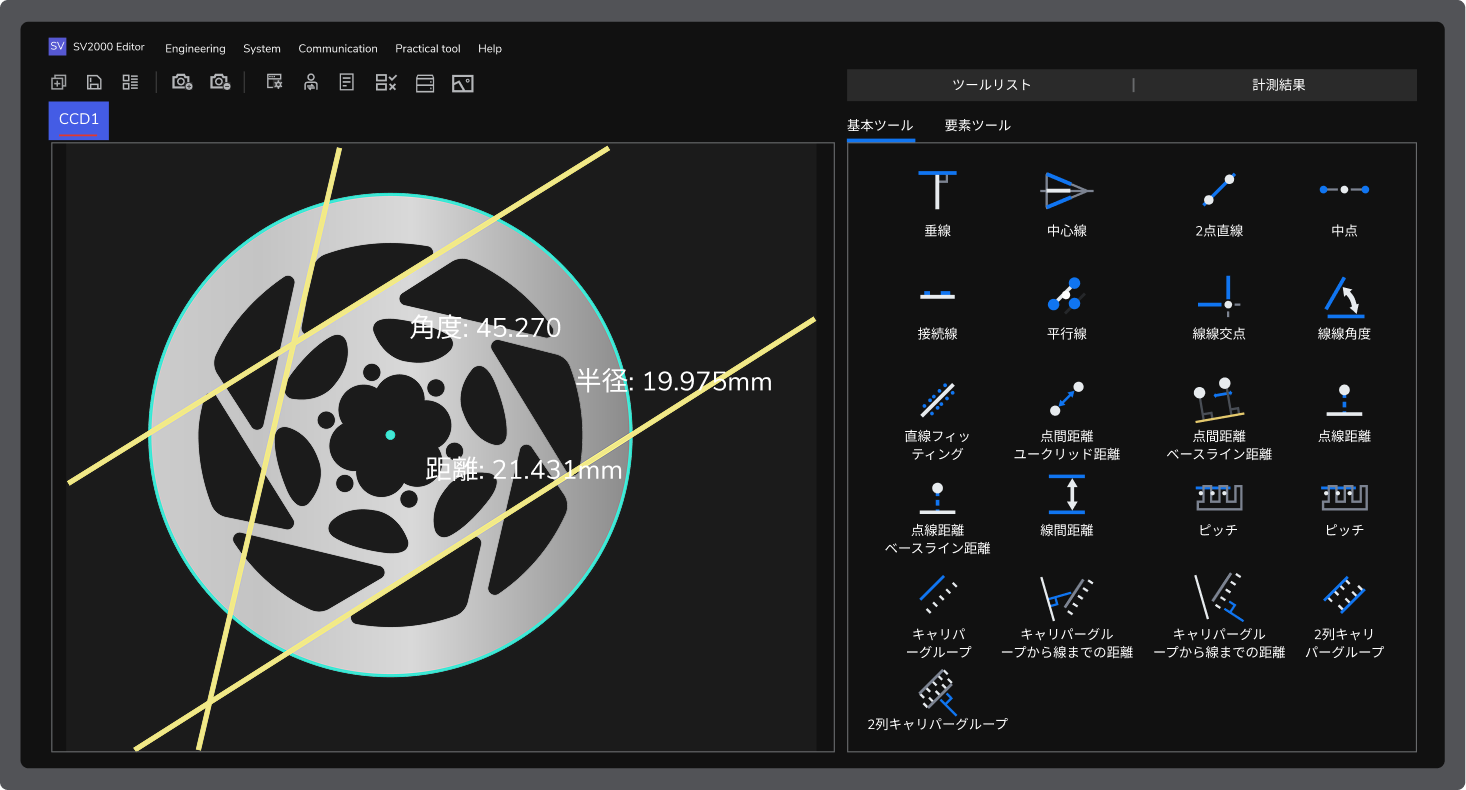
Task: Click the save floppy disk toolbar icon
Action: (x=94, y=83)
